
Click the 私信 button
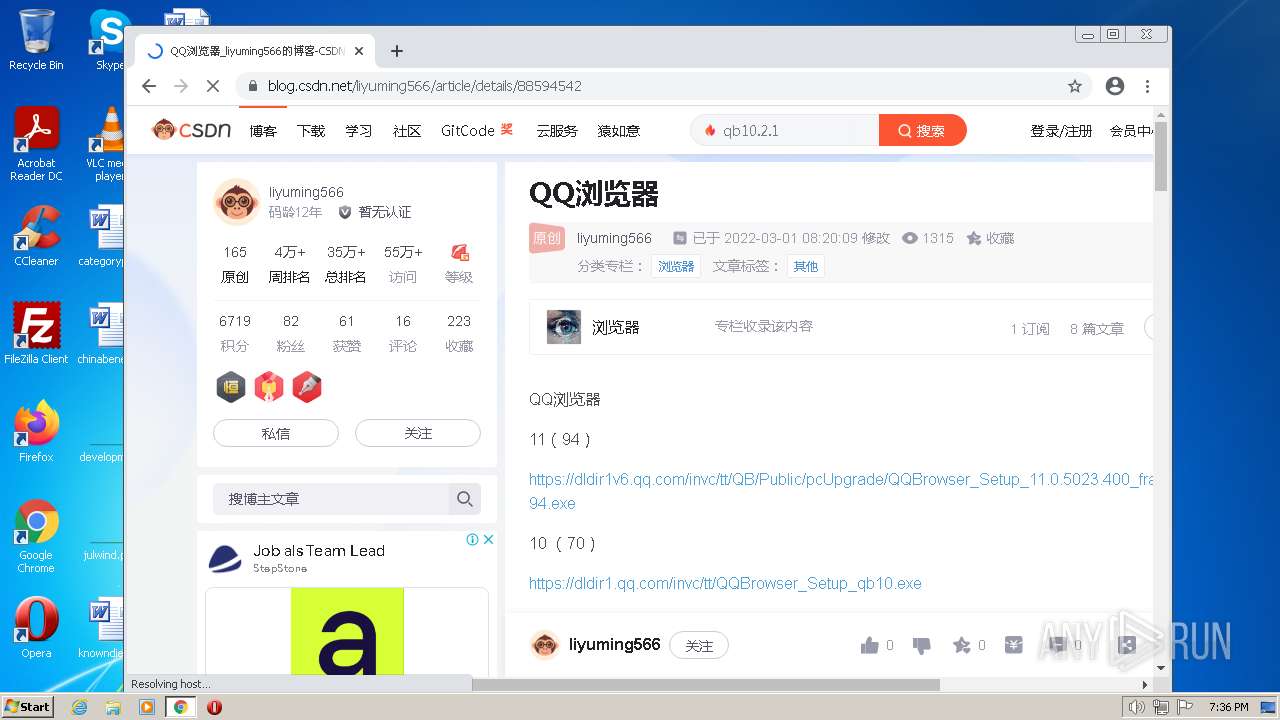[x=276, y=433]
